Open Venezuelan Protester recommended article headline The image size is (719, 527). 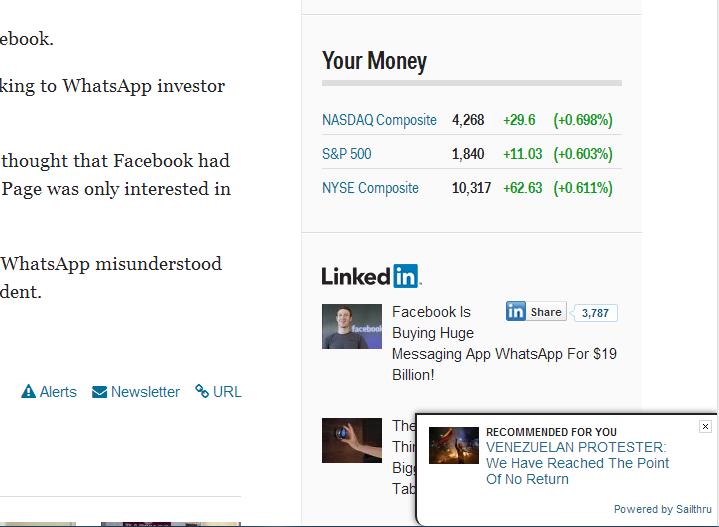click(x=577, y=463)
